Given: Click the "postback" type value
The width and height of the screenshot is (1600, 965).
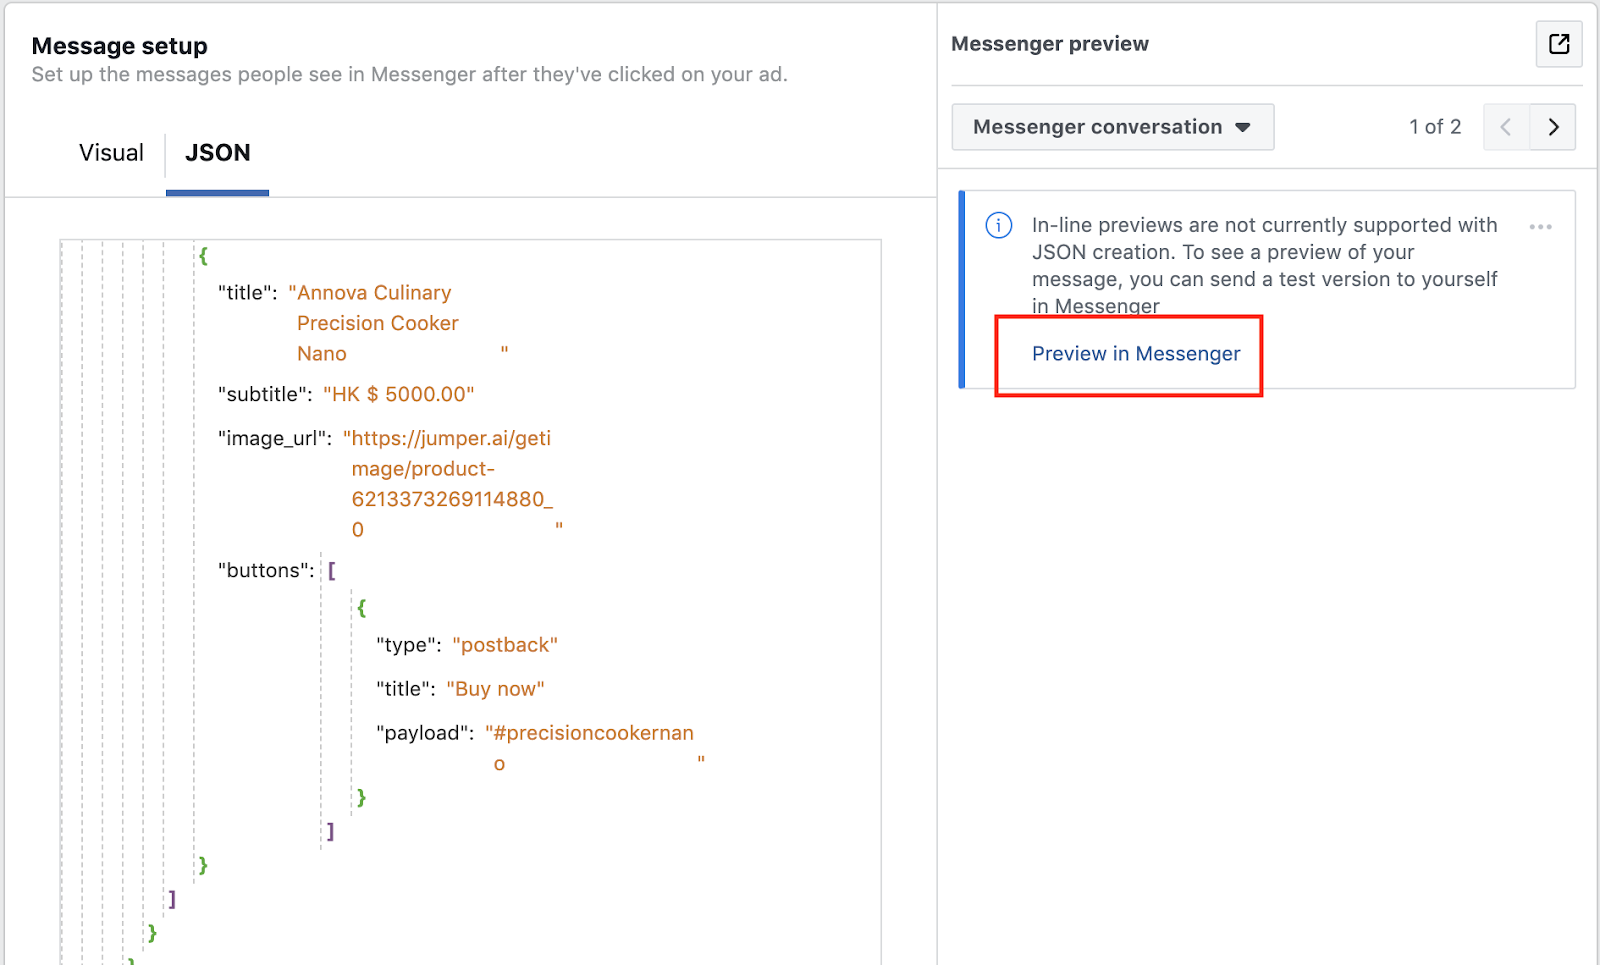Looking at the screenshot, I should (x=505, y=645).
